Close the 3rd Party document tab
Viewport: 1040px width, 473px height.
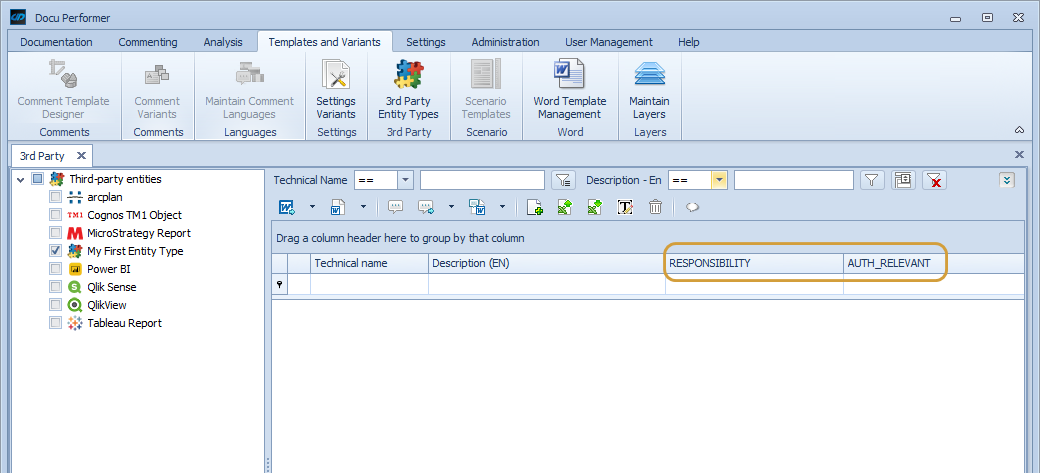(81, 156)
